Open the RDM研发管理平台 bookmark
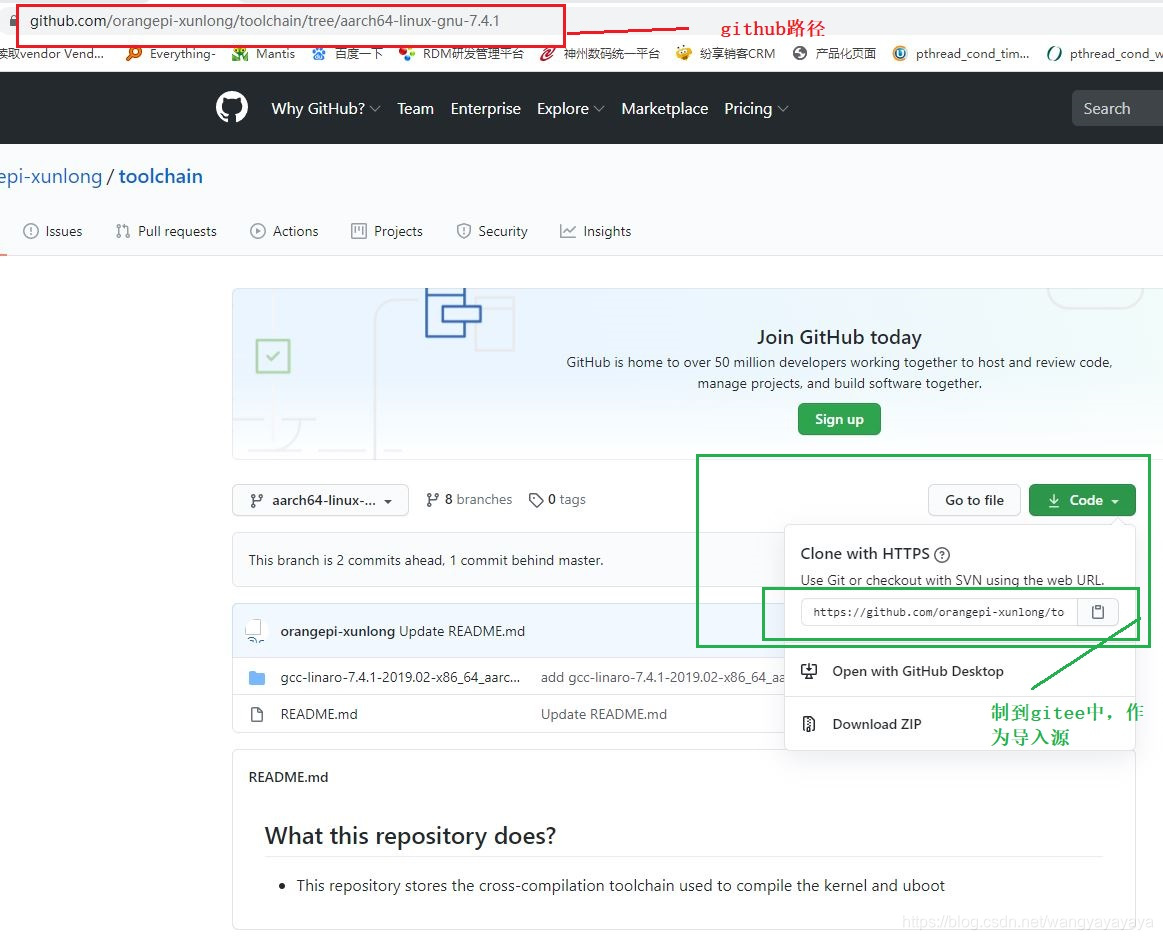Image resolution: width=1163 pixels, height=940 pixels. [x=461, y=53]
